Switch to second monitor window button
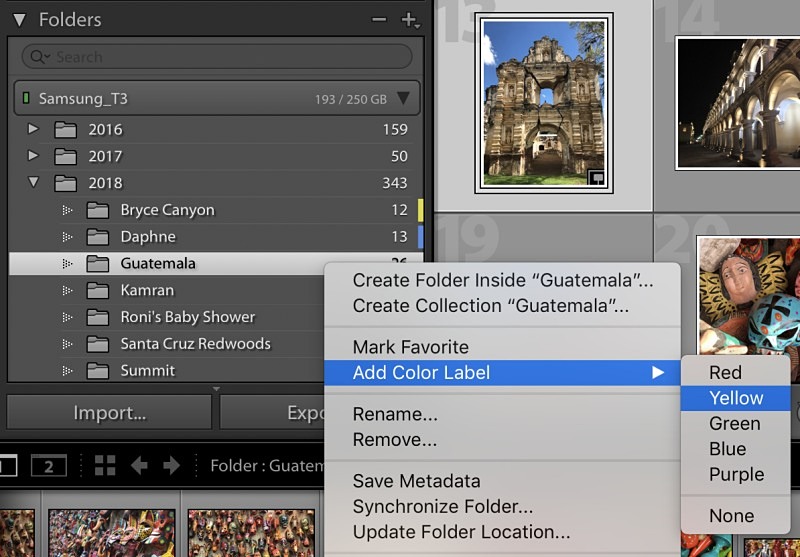This screenshot has width=800, height=557. pyautogui.click(x=48, y=466)
